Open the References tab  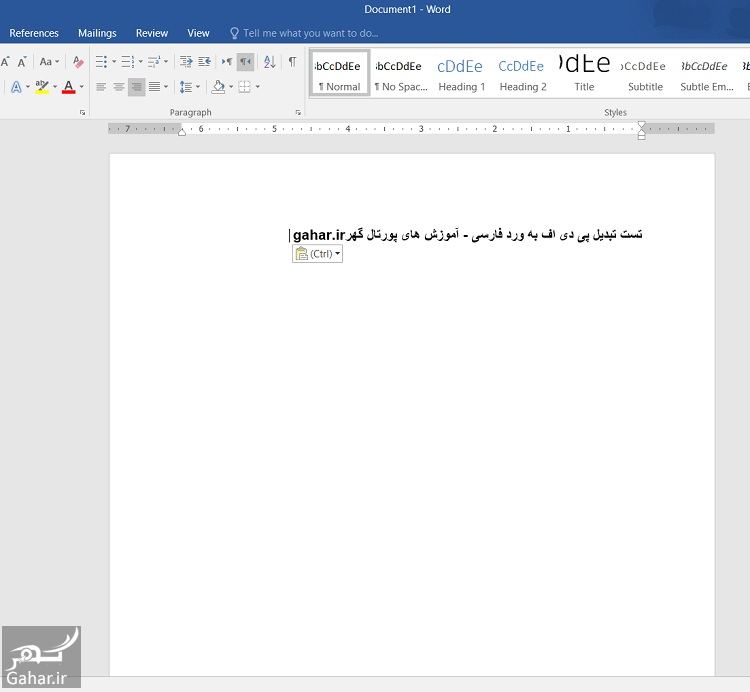pos(34,33)
